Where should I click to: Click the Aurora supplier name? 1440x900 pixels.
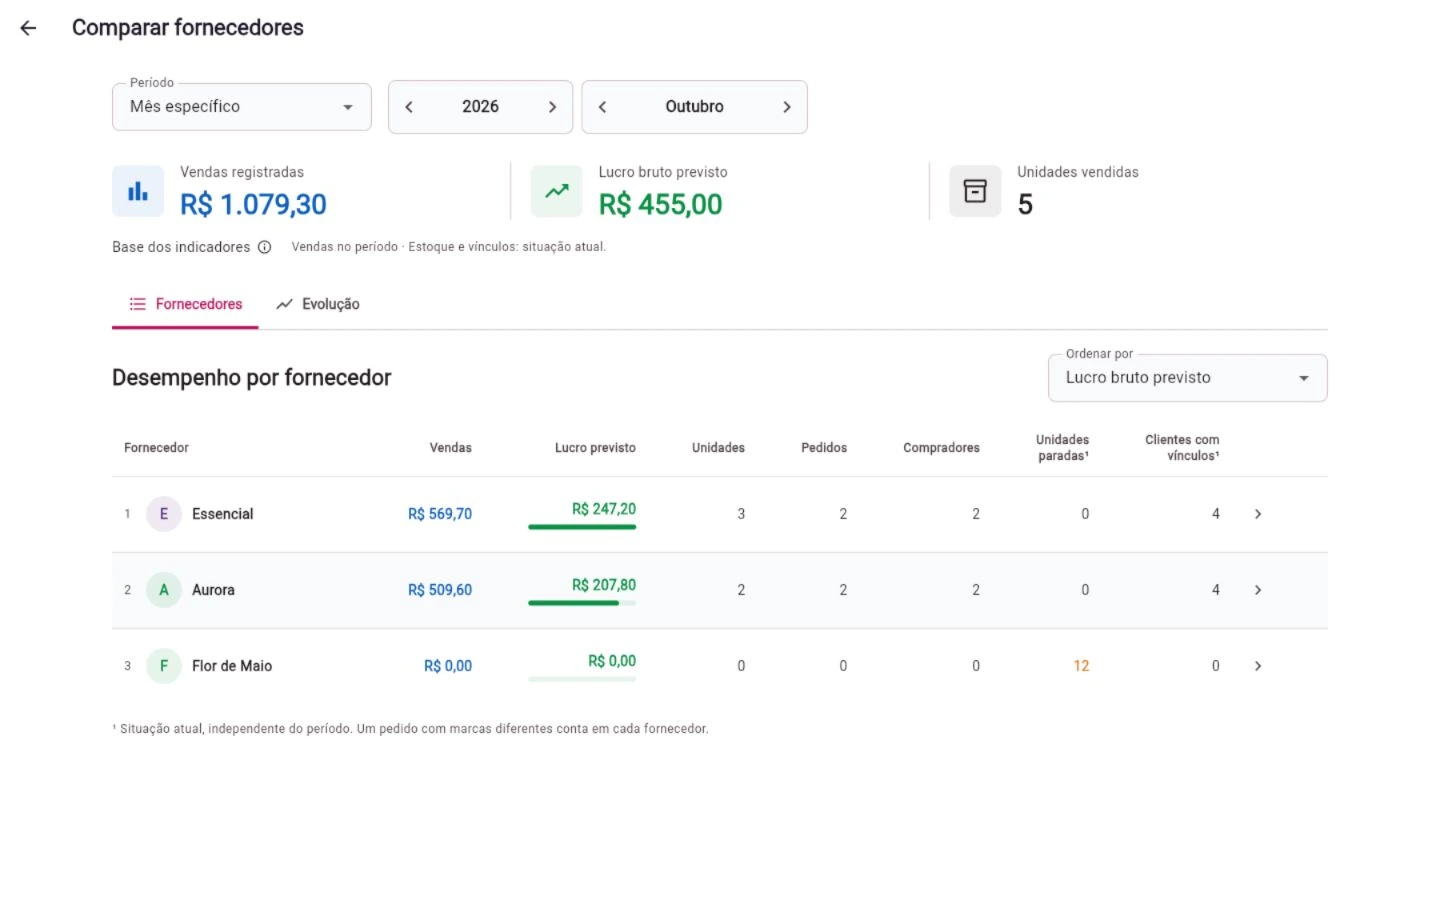[x=213, y=590]
